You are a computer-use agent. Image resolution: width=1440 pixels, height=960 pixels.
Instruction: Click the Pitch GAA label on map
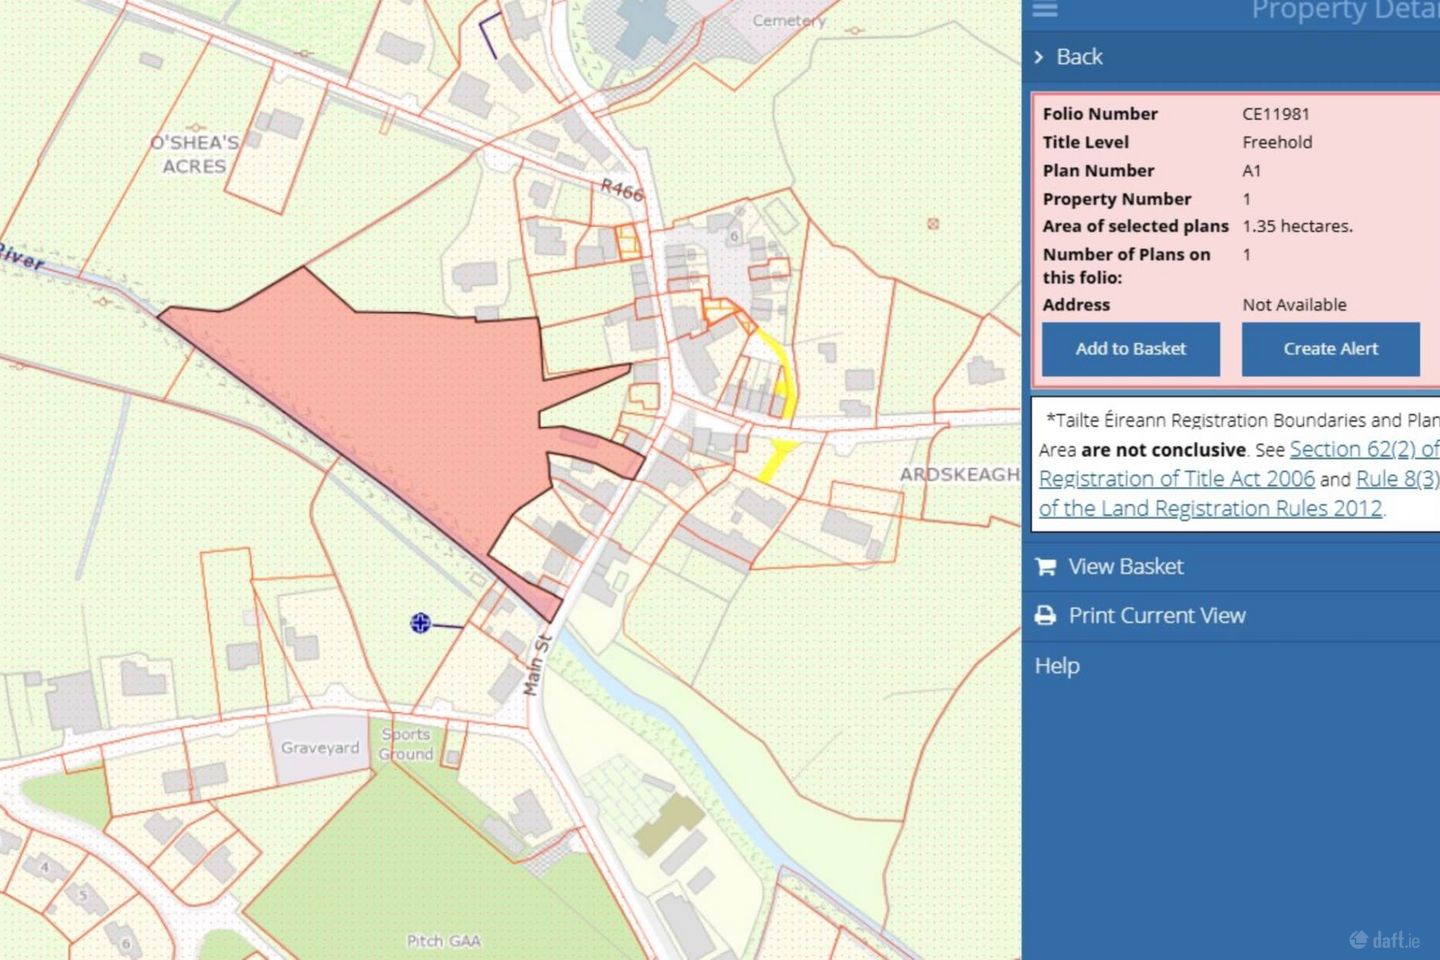coord(443,941)
